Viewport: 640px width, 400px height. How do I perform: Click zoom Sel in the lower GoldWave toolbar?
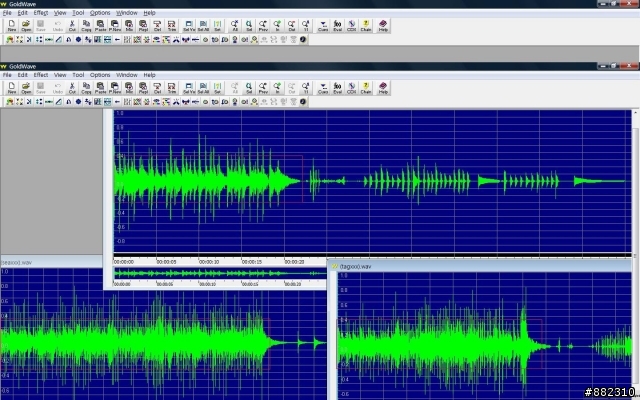pos(249,87)
